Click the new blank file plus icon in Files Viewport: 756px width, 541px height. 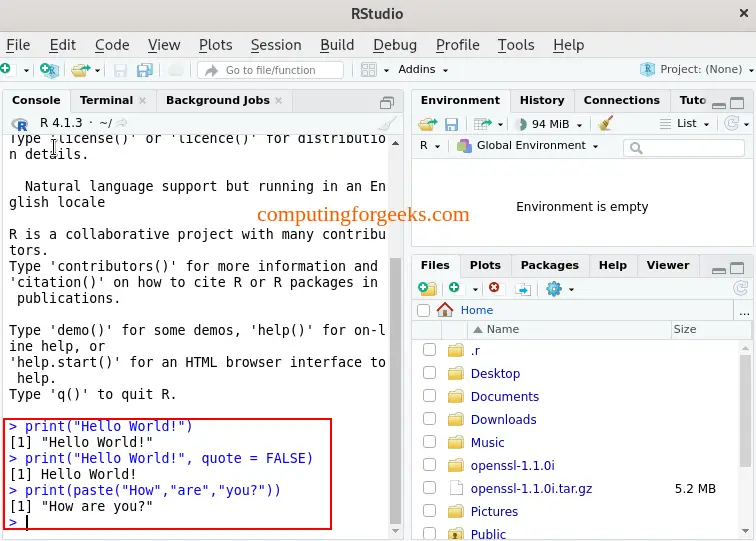tap(454, 288)
